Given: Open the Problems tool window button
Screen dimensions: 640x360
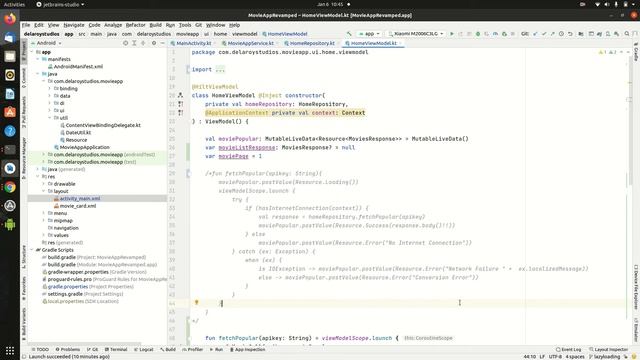Looking at the screenshot, I should click(x=68, y=350).
